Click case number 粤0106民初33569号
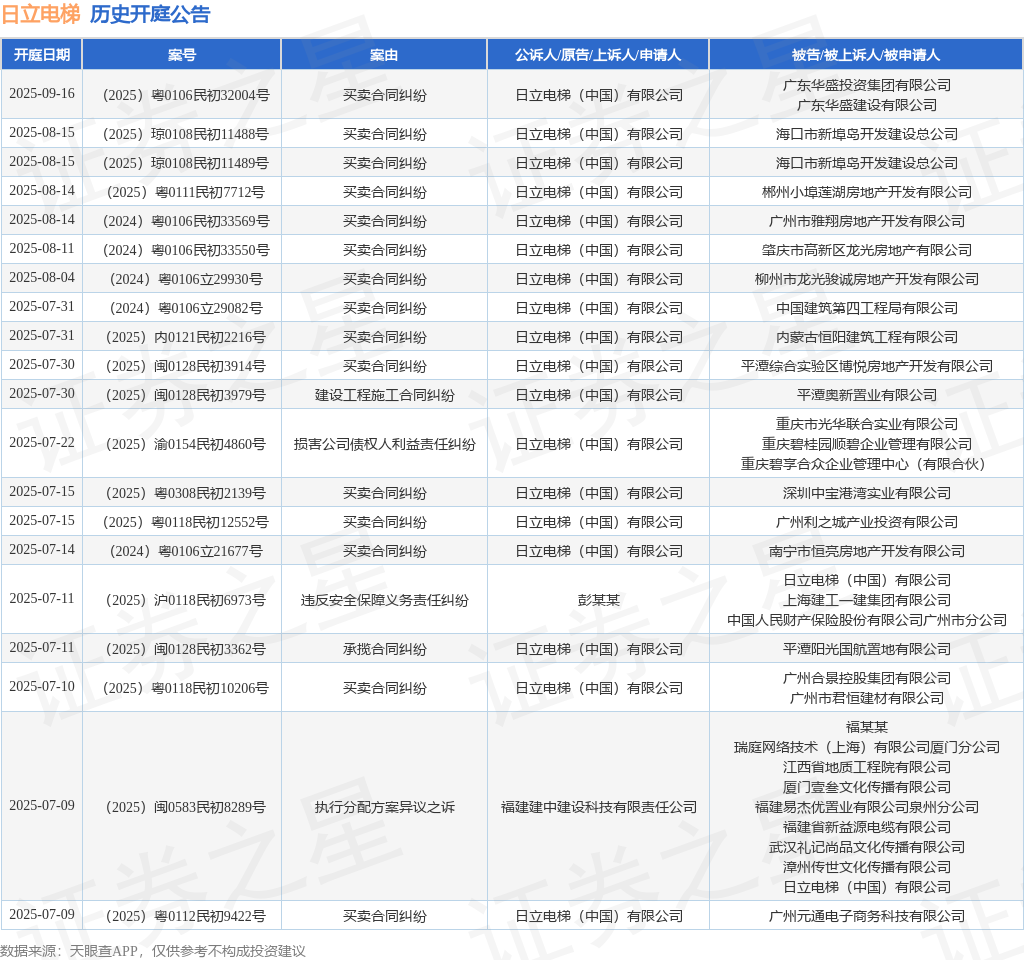 [186, 221]
